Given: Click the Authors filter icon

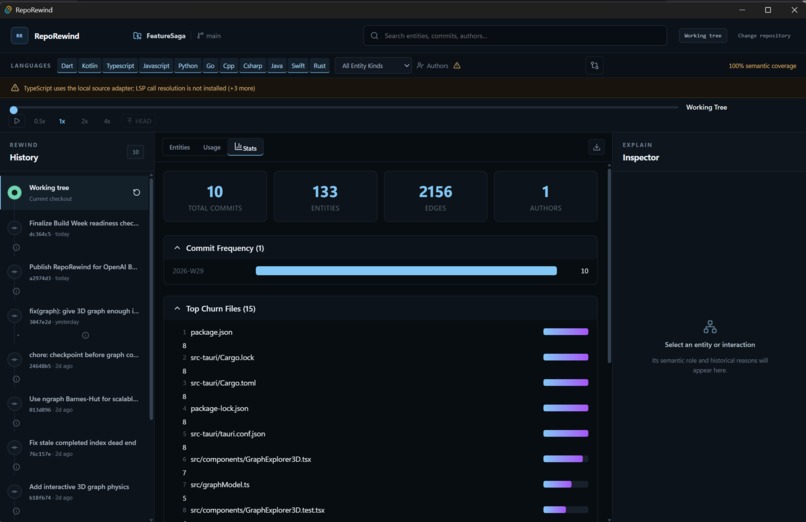Looking at the screenshot, I should (420, 66).
